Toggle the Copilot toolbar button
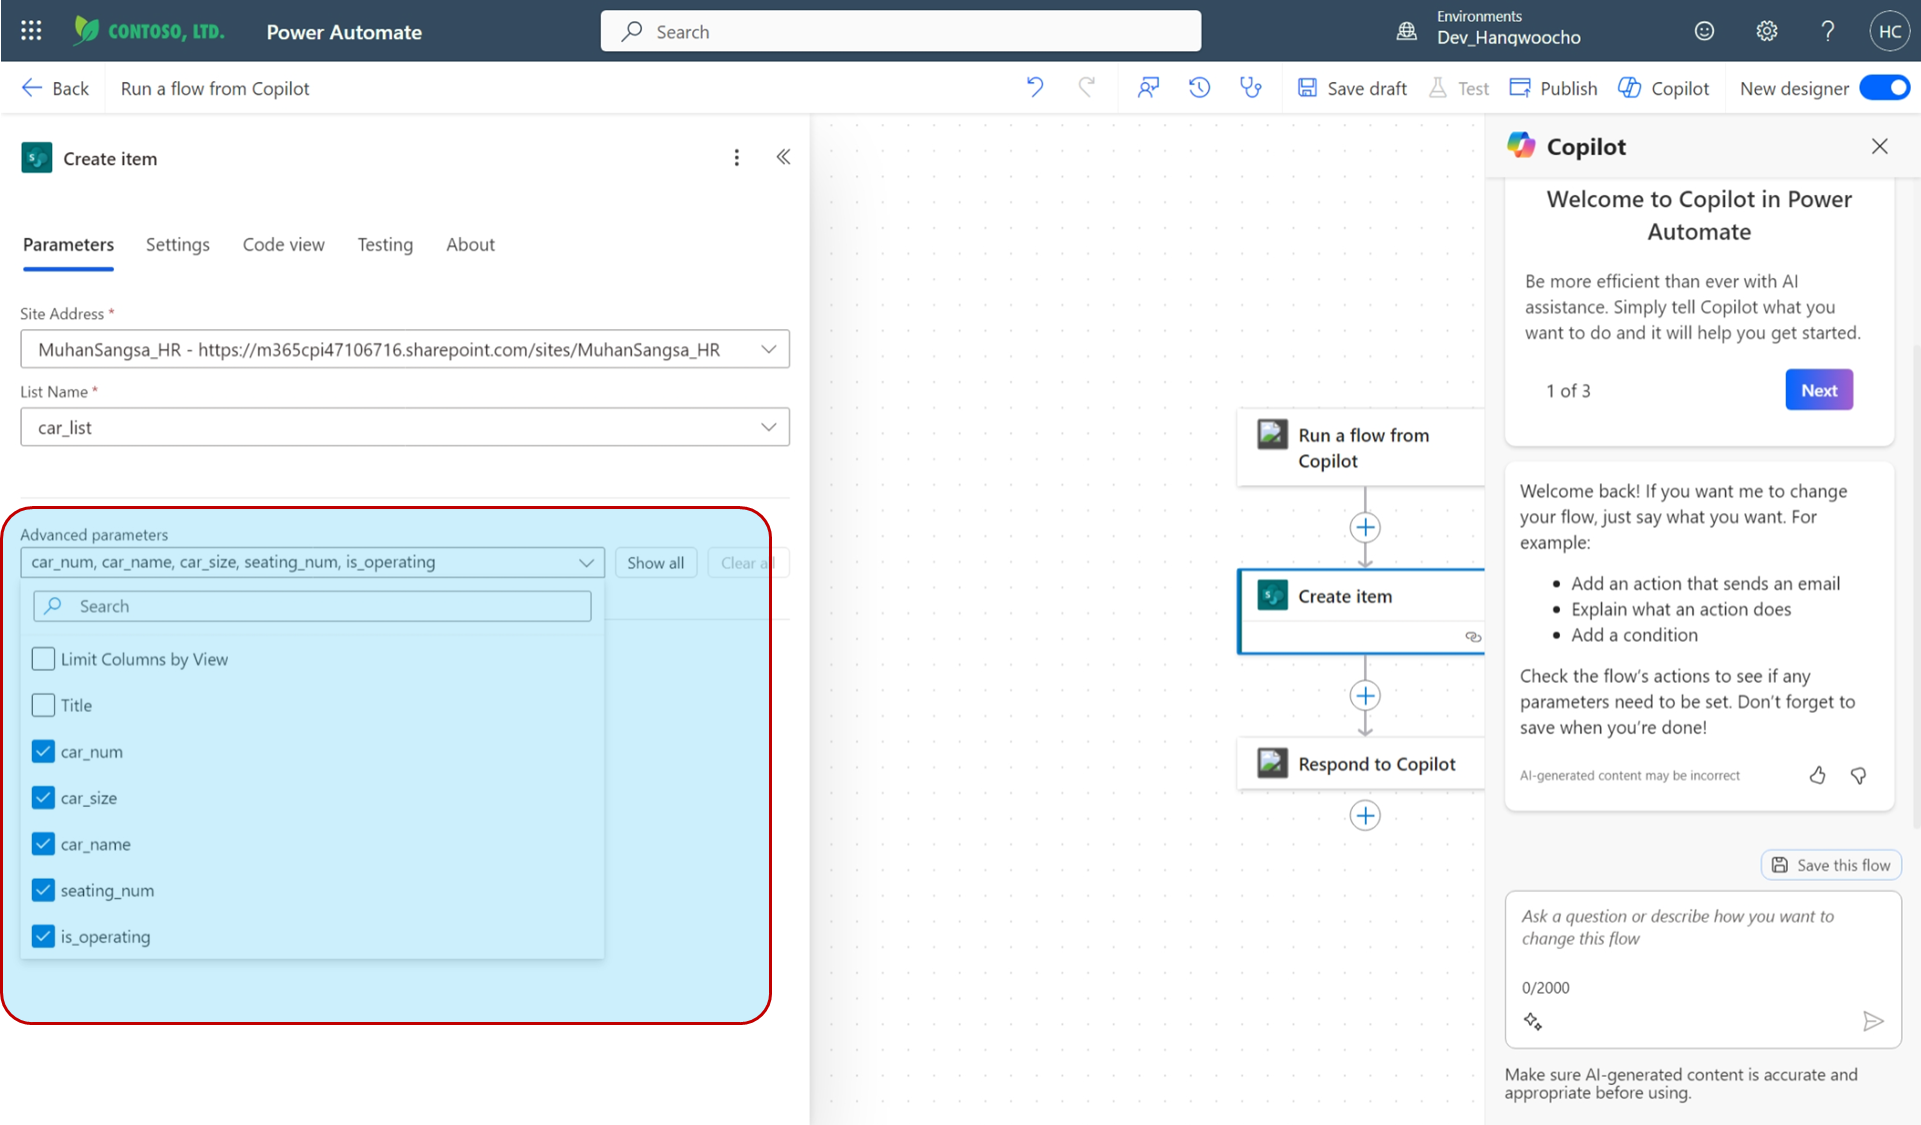Image resolution: width=1921 pixels, height=1125 pixels. point(1663,88)
